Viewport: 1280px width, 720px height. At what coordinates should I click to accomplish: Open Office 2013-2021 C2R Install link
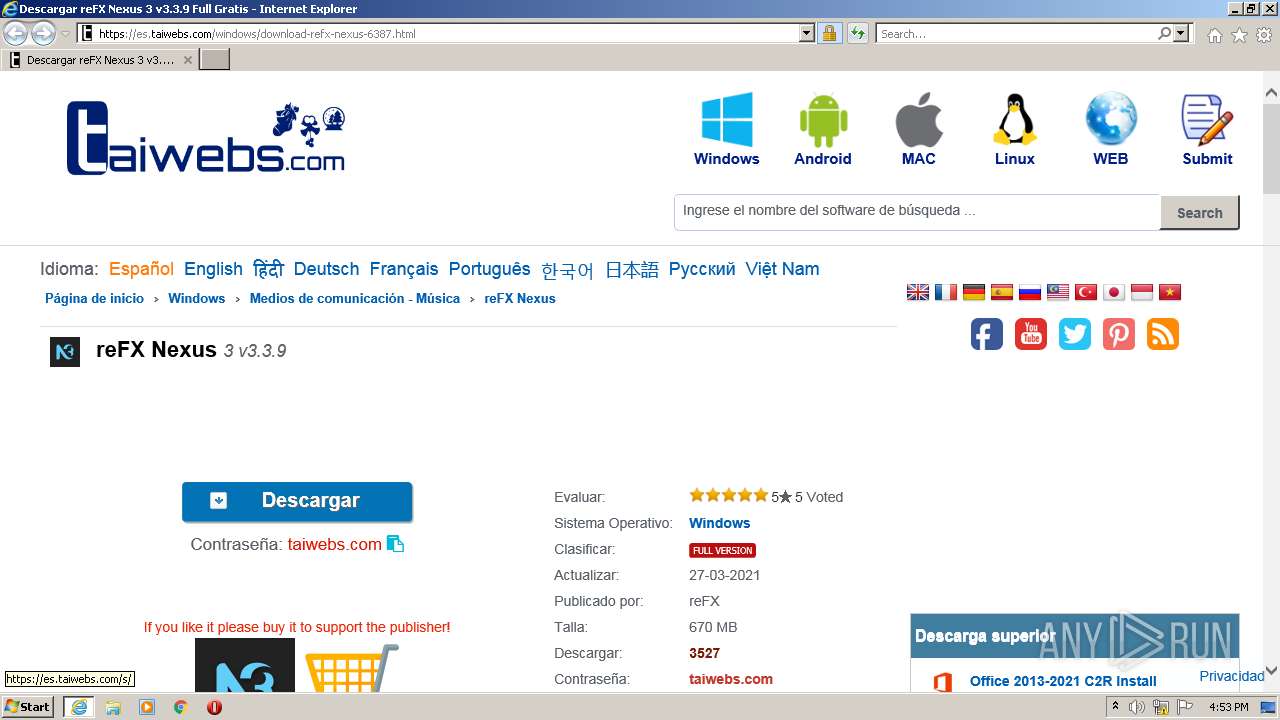click(x=1063, y=682)
